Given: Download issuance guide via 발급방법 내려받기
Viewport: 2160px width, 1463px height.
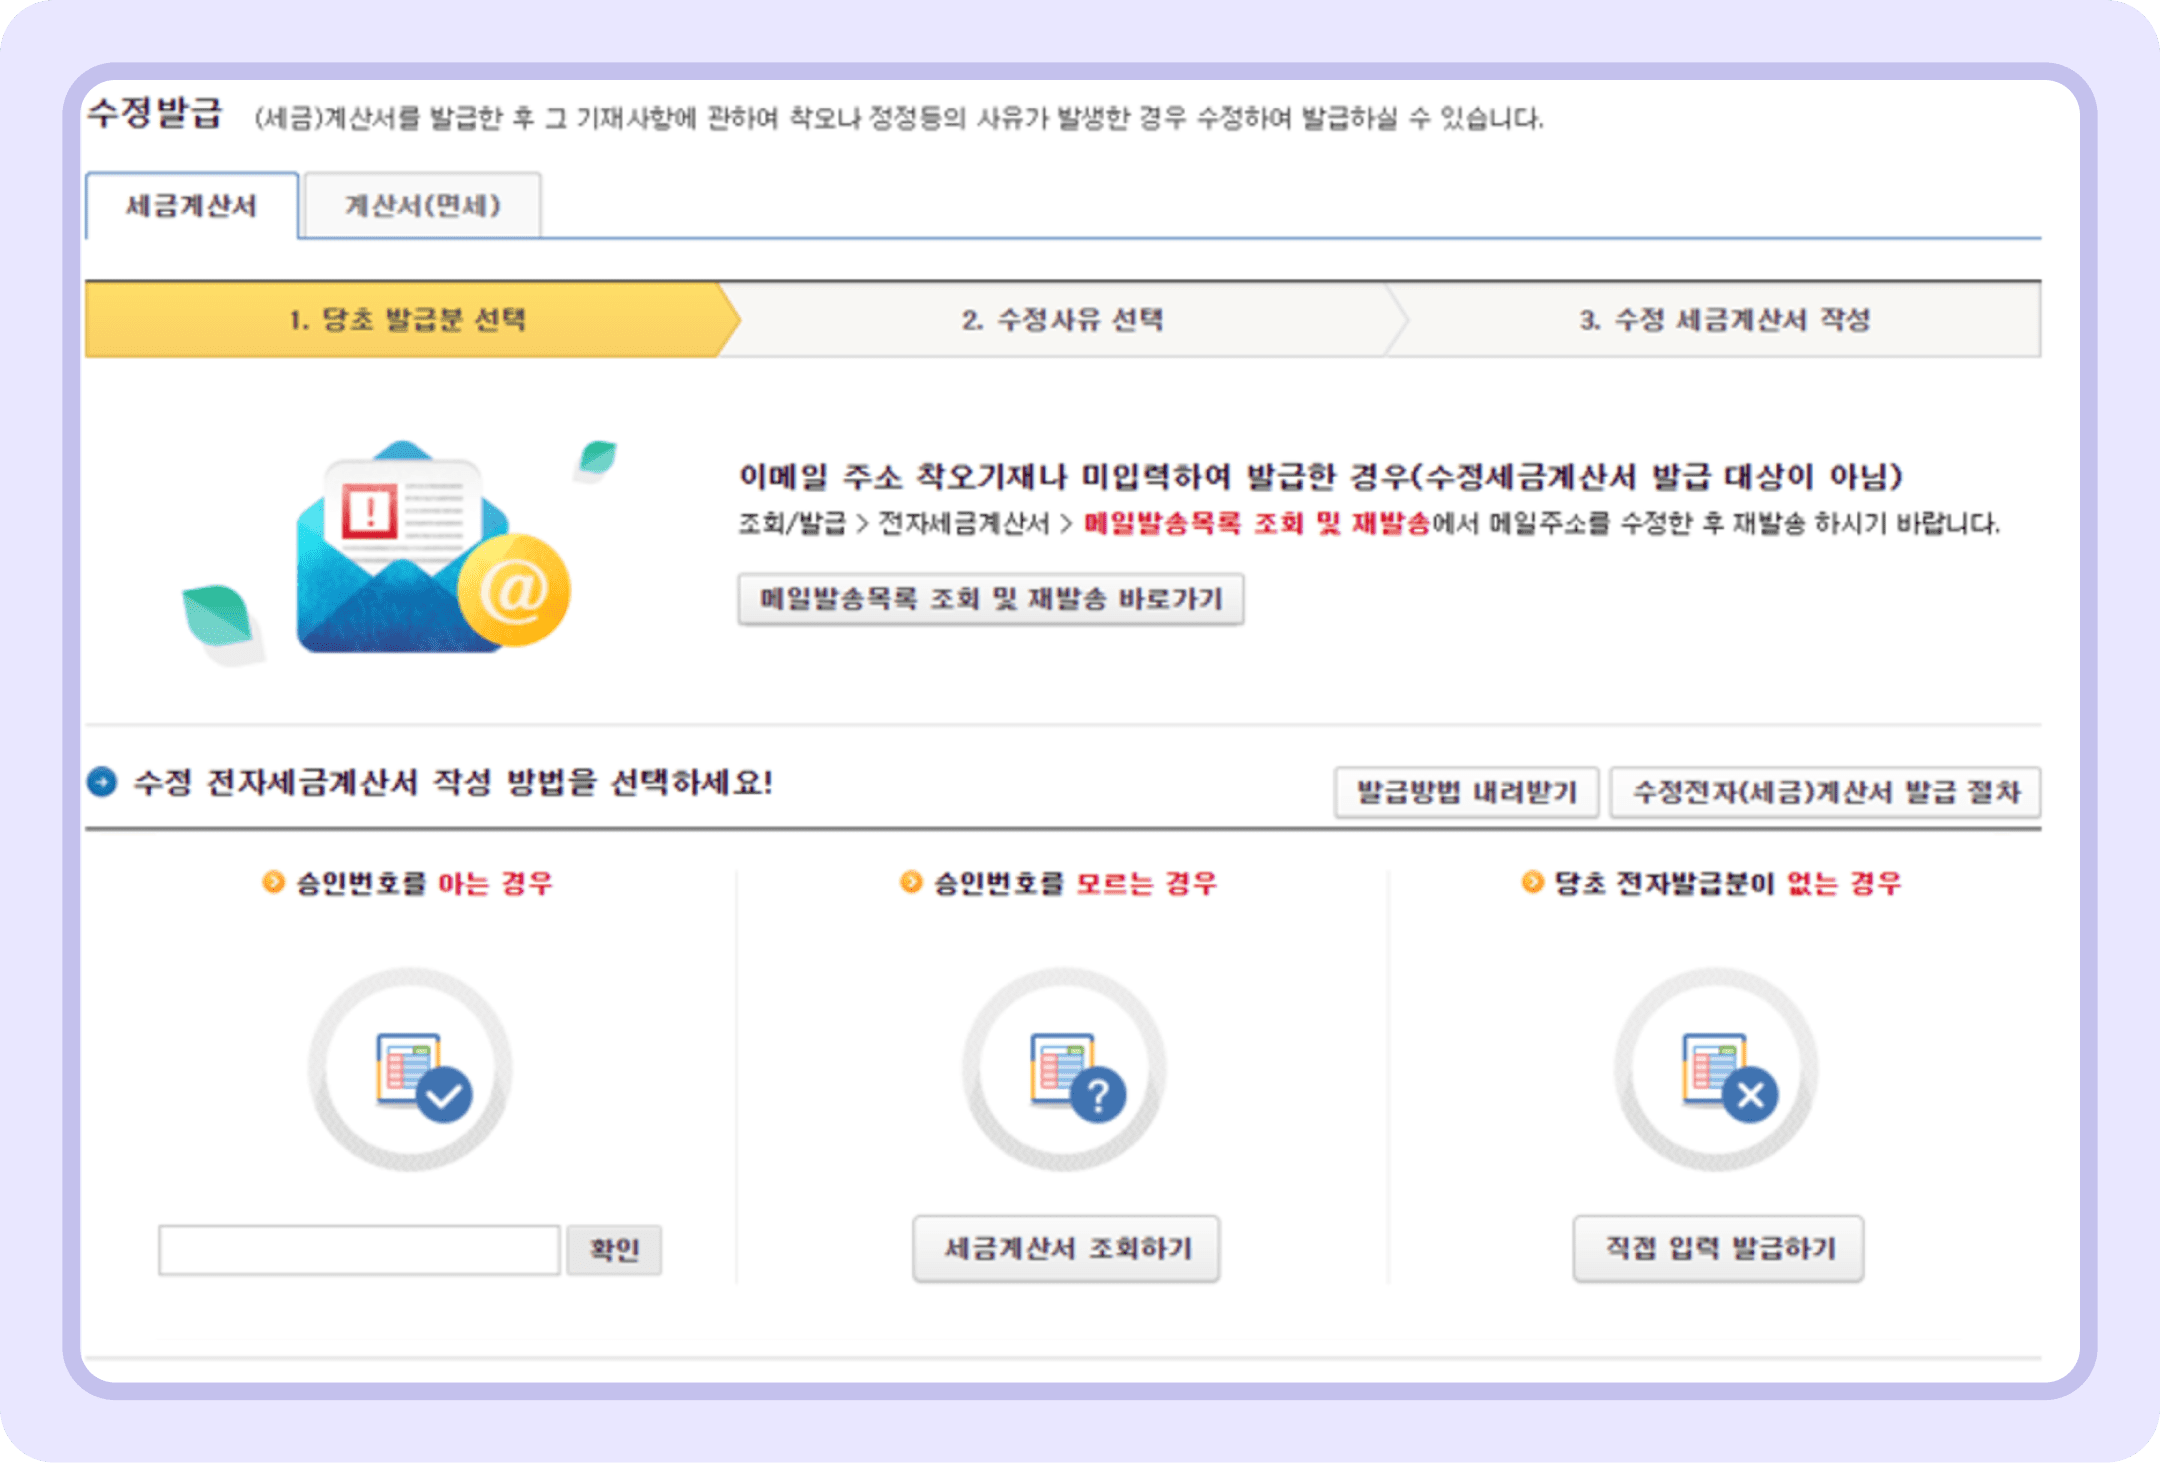Looking at the screenshot, I should tap(1467, 793).
